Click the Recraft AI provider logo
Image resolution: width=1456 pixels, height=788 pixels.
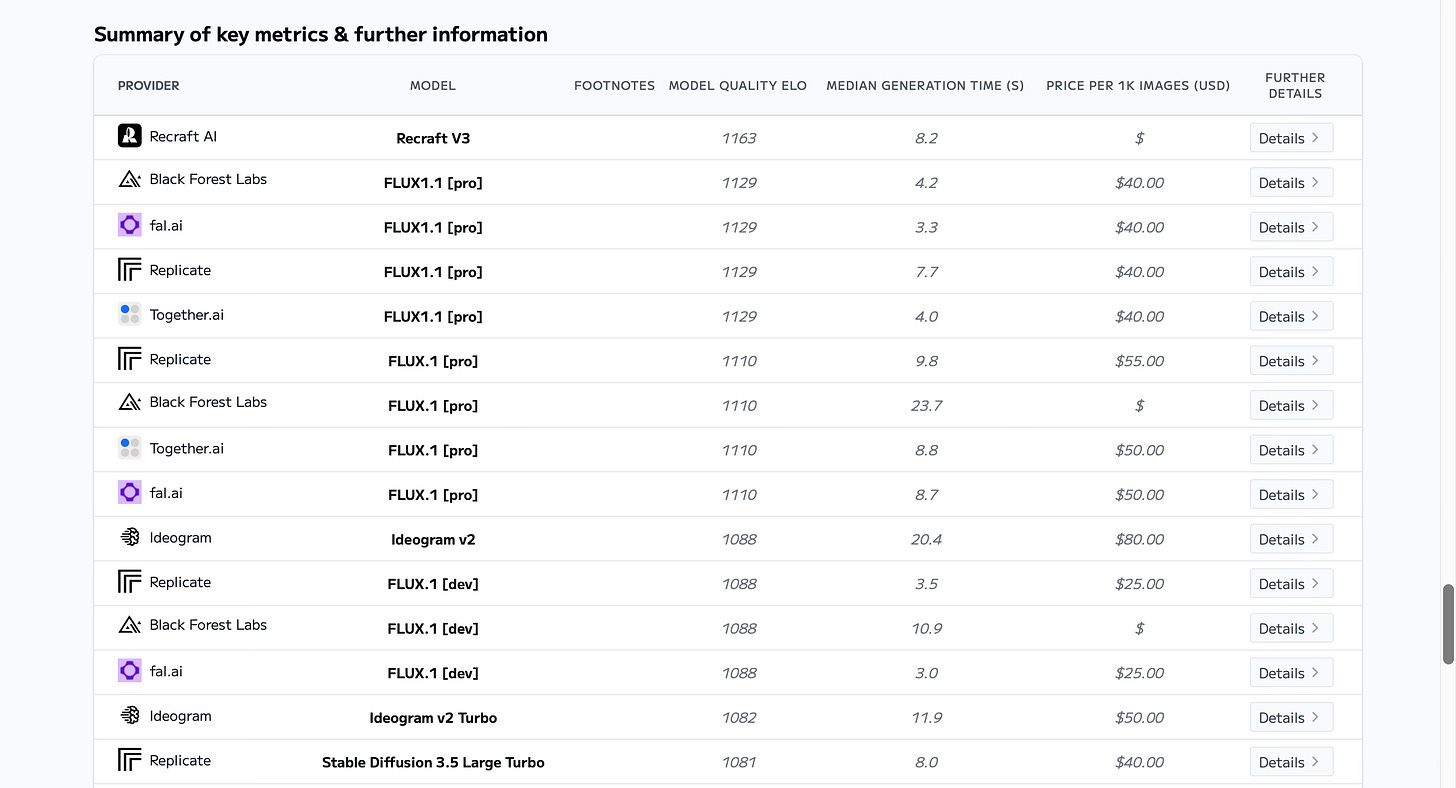(x=129, y=135)
